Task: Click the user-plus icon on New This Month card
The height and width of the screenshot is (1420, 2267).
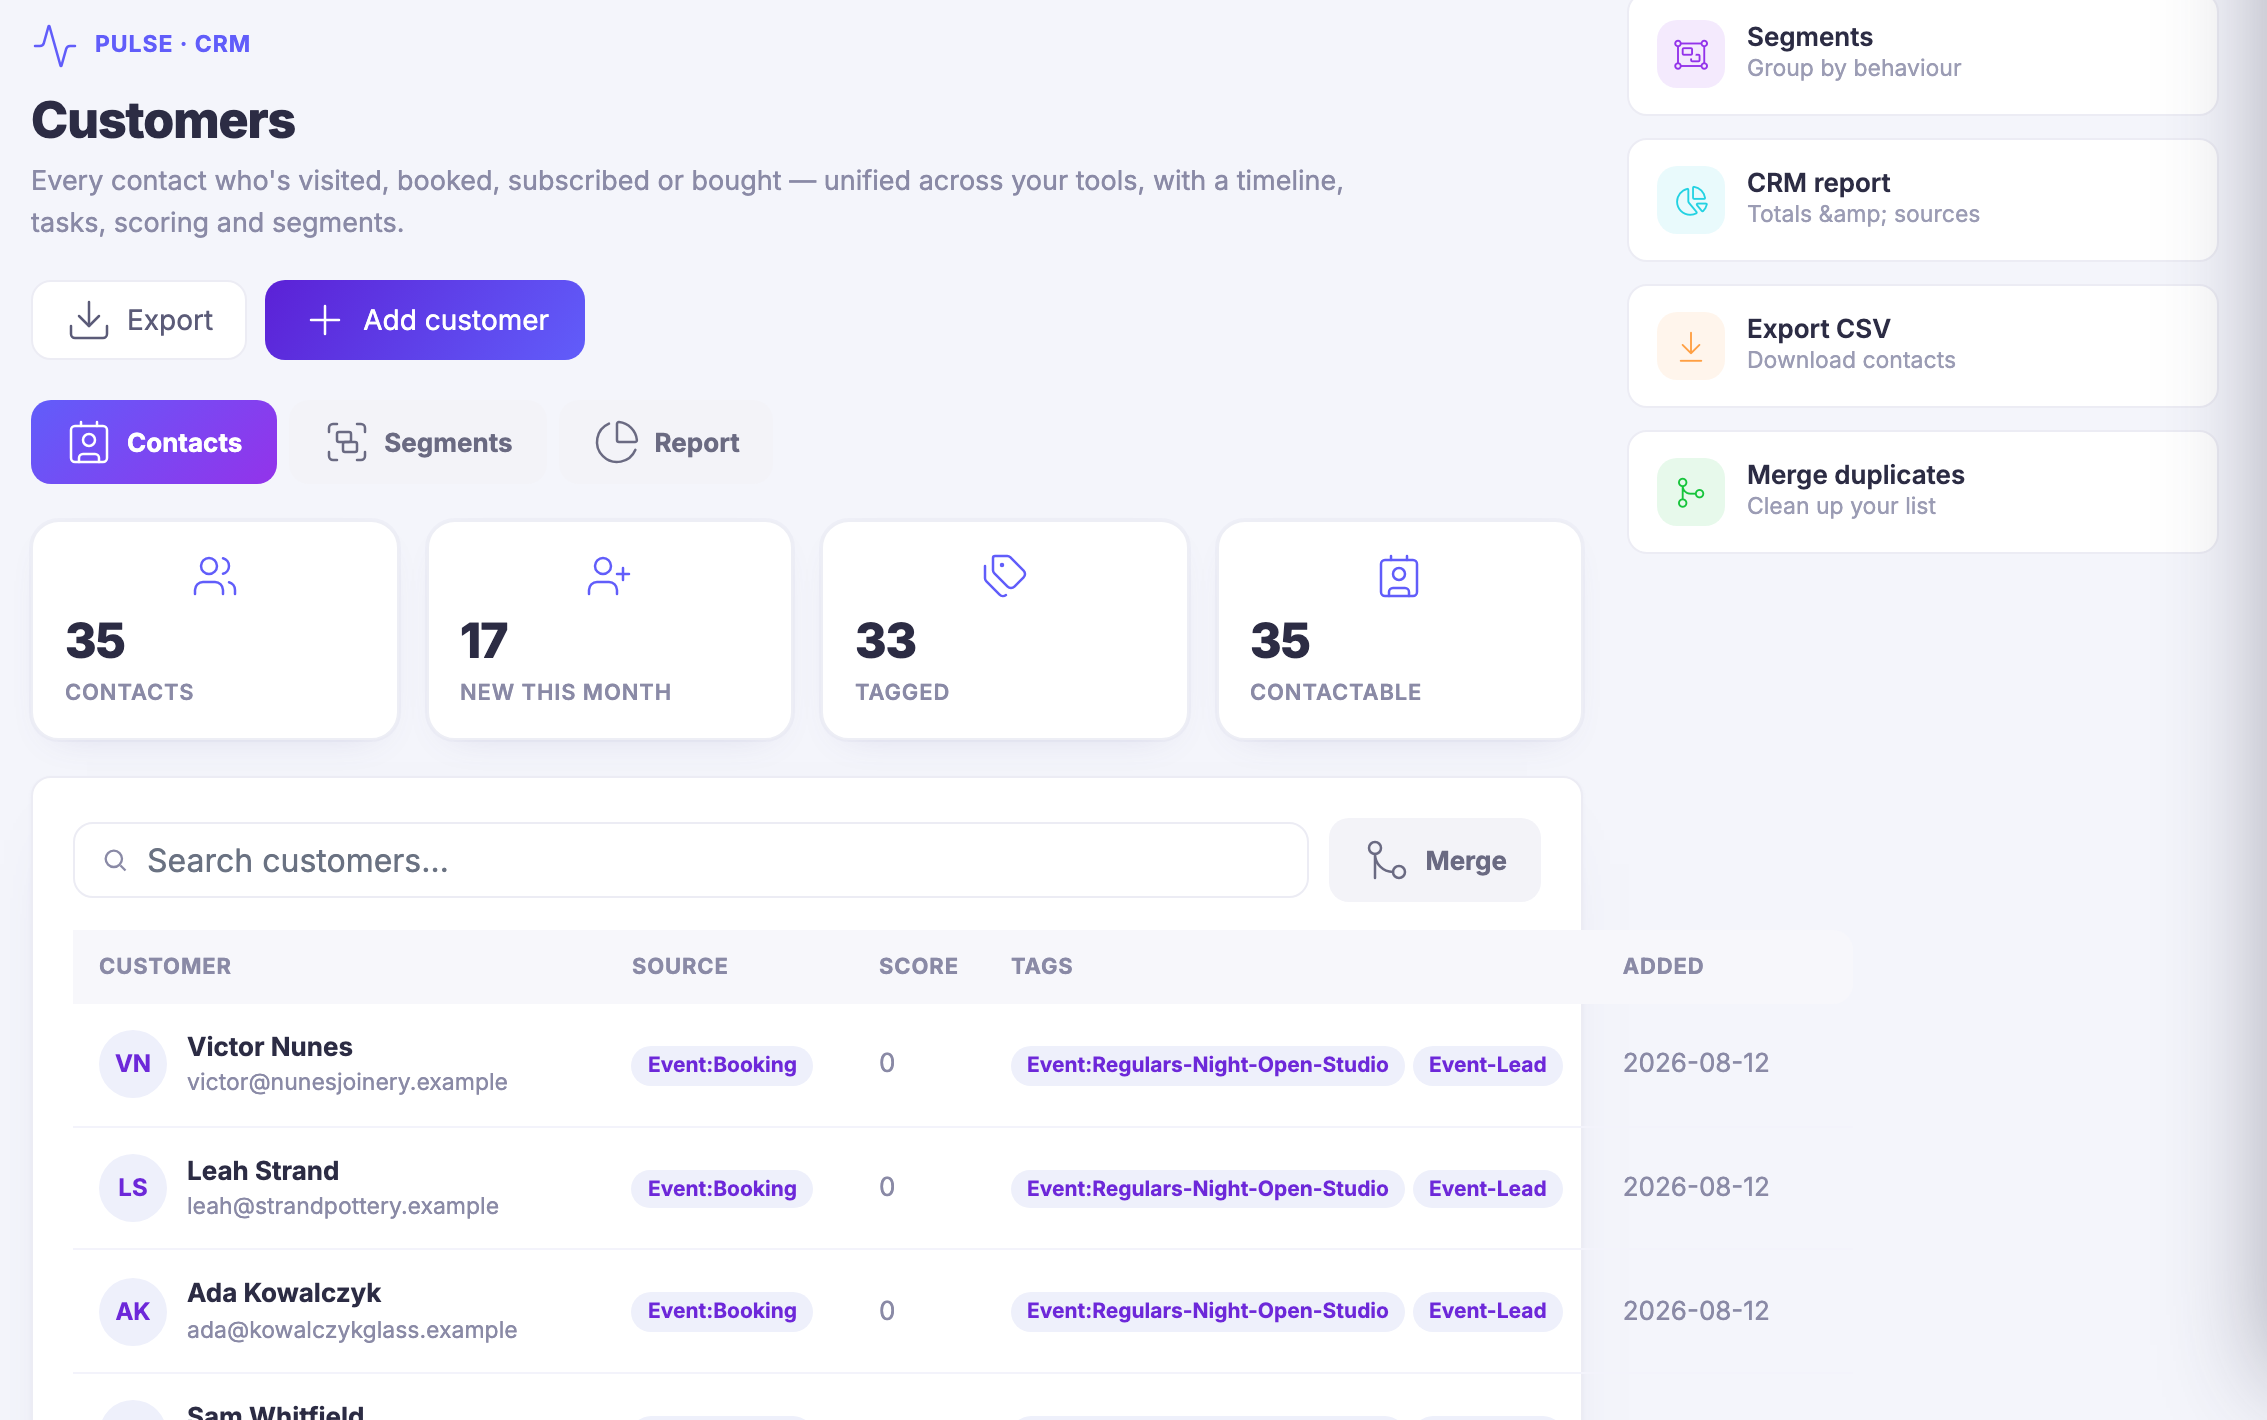Action: tap(609, 576)
